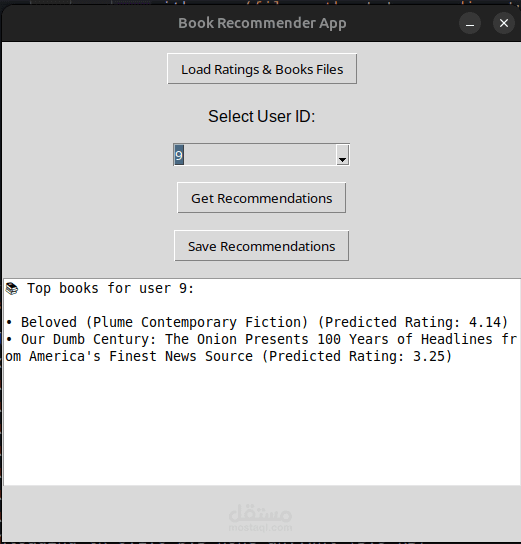The image size is (521, 544).
Task: Close the Book Recommender App window
Action: pos(504,23)
